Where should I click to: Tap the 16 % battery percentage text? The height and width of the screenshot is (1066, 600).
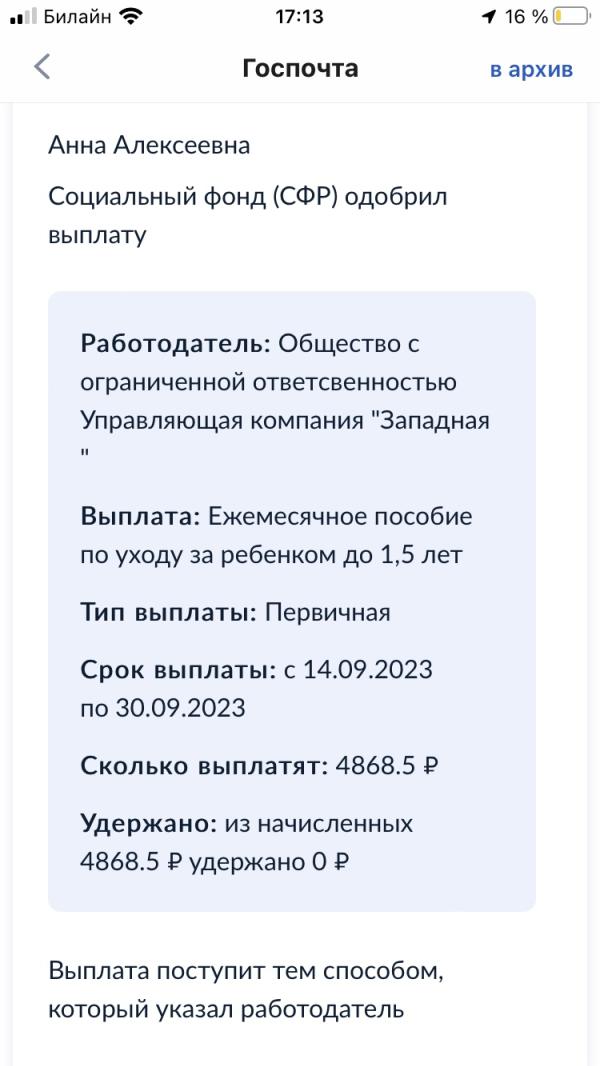pos(525,17)
